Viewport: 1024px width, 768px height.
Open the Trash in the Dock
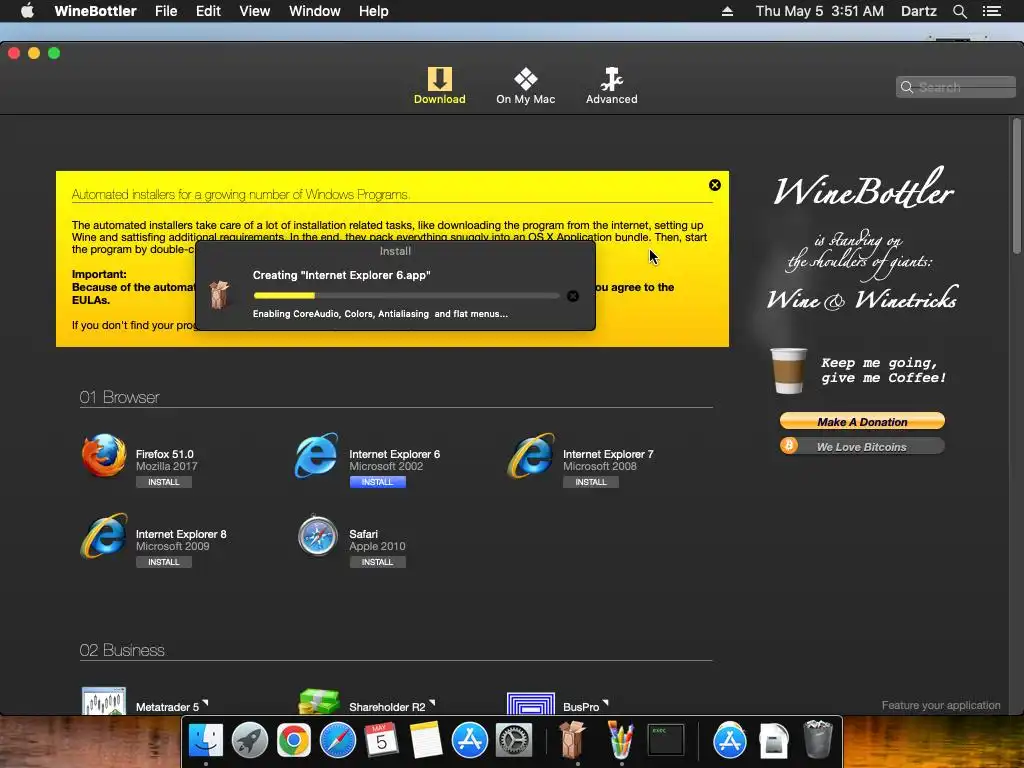click(818, 739)
